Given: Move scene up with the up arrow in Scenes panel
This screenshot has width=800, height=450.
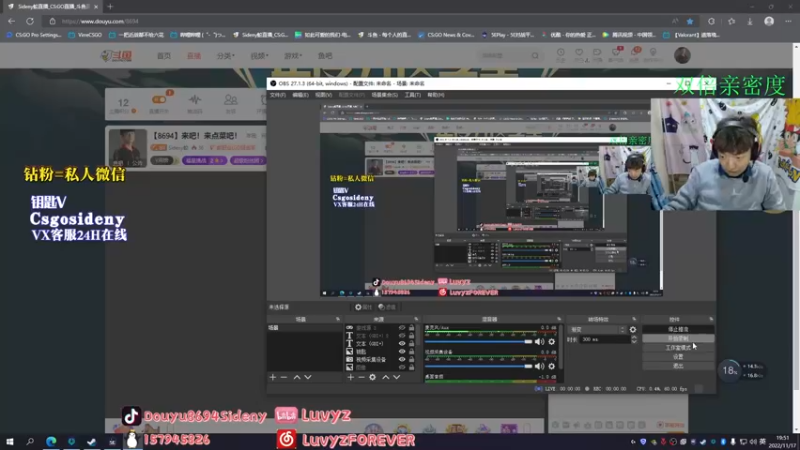Looking at the screenshot, I should click(296, 377).
